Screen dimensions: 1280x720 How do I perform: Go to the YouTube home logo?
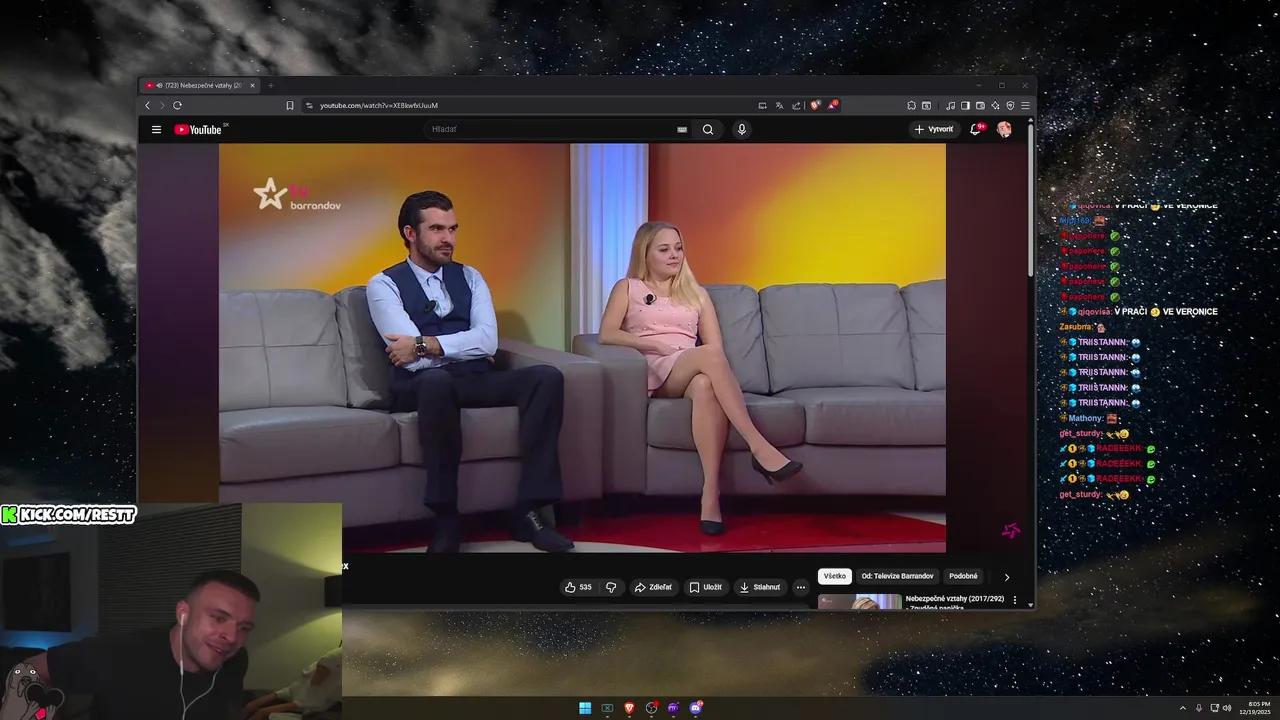198,129
